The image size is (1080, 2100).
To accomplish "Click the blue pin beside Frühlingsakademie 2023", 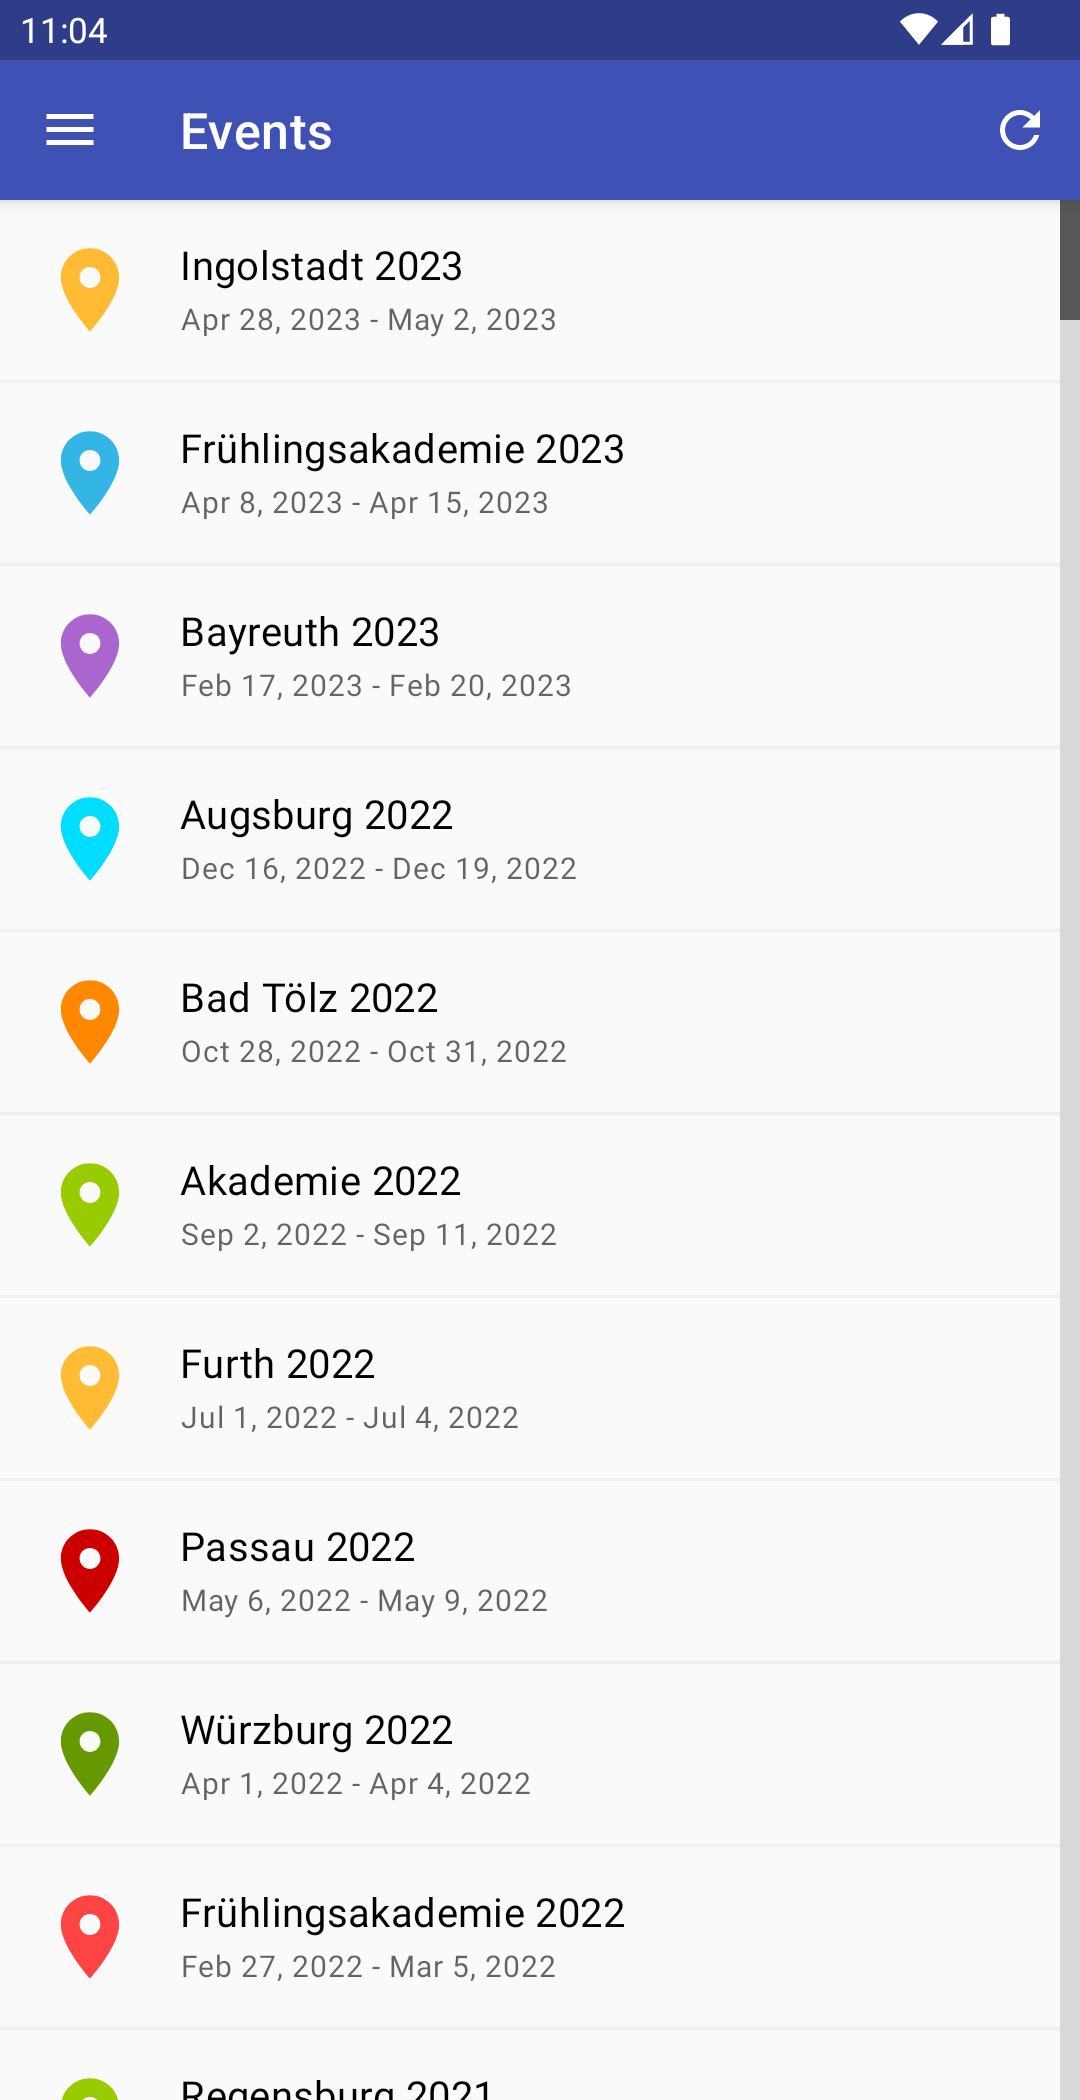I will pyautogui.click(x=90, y=472).
